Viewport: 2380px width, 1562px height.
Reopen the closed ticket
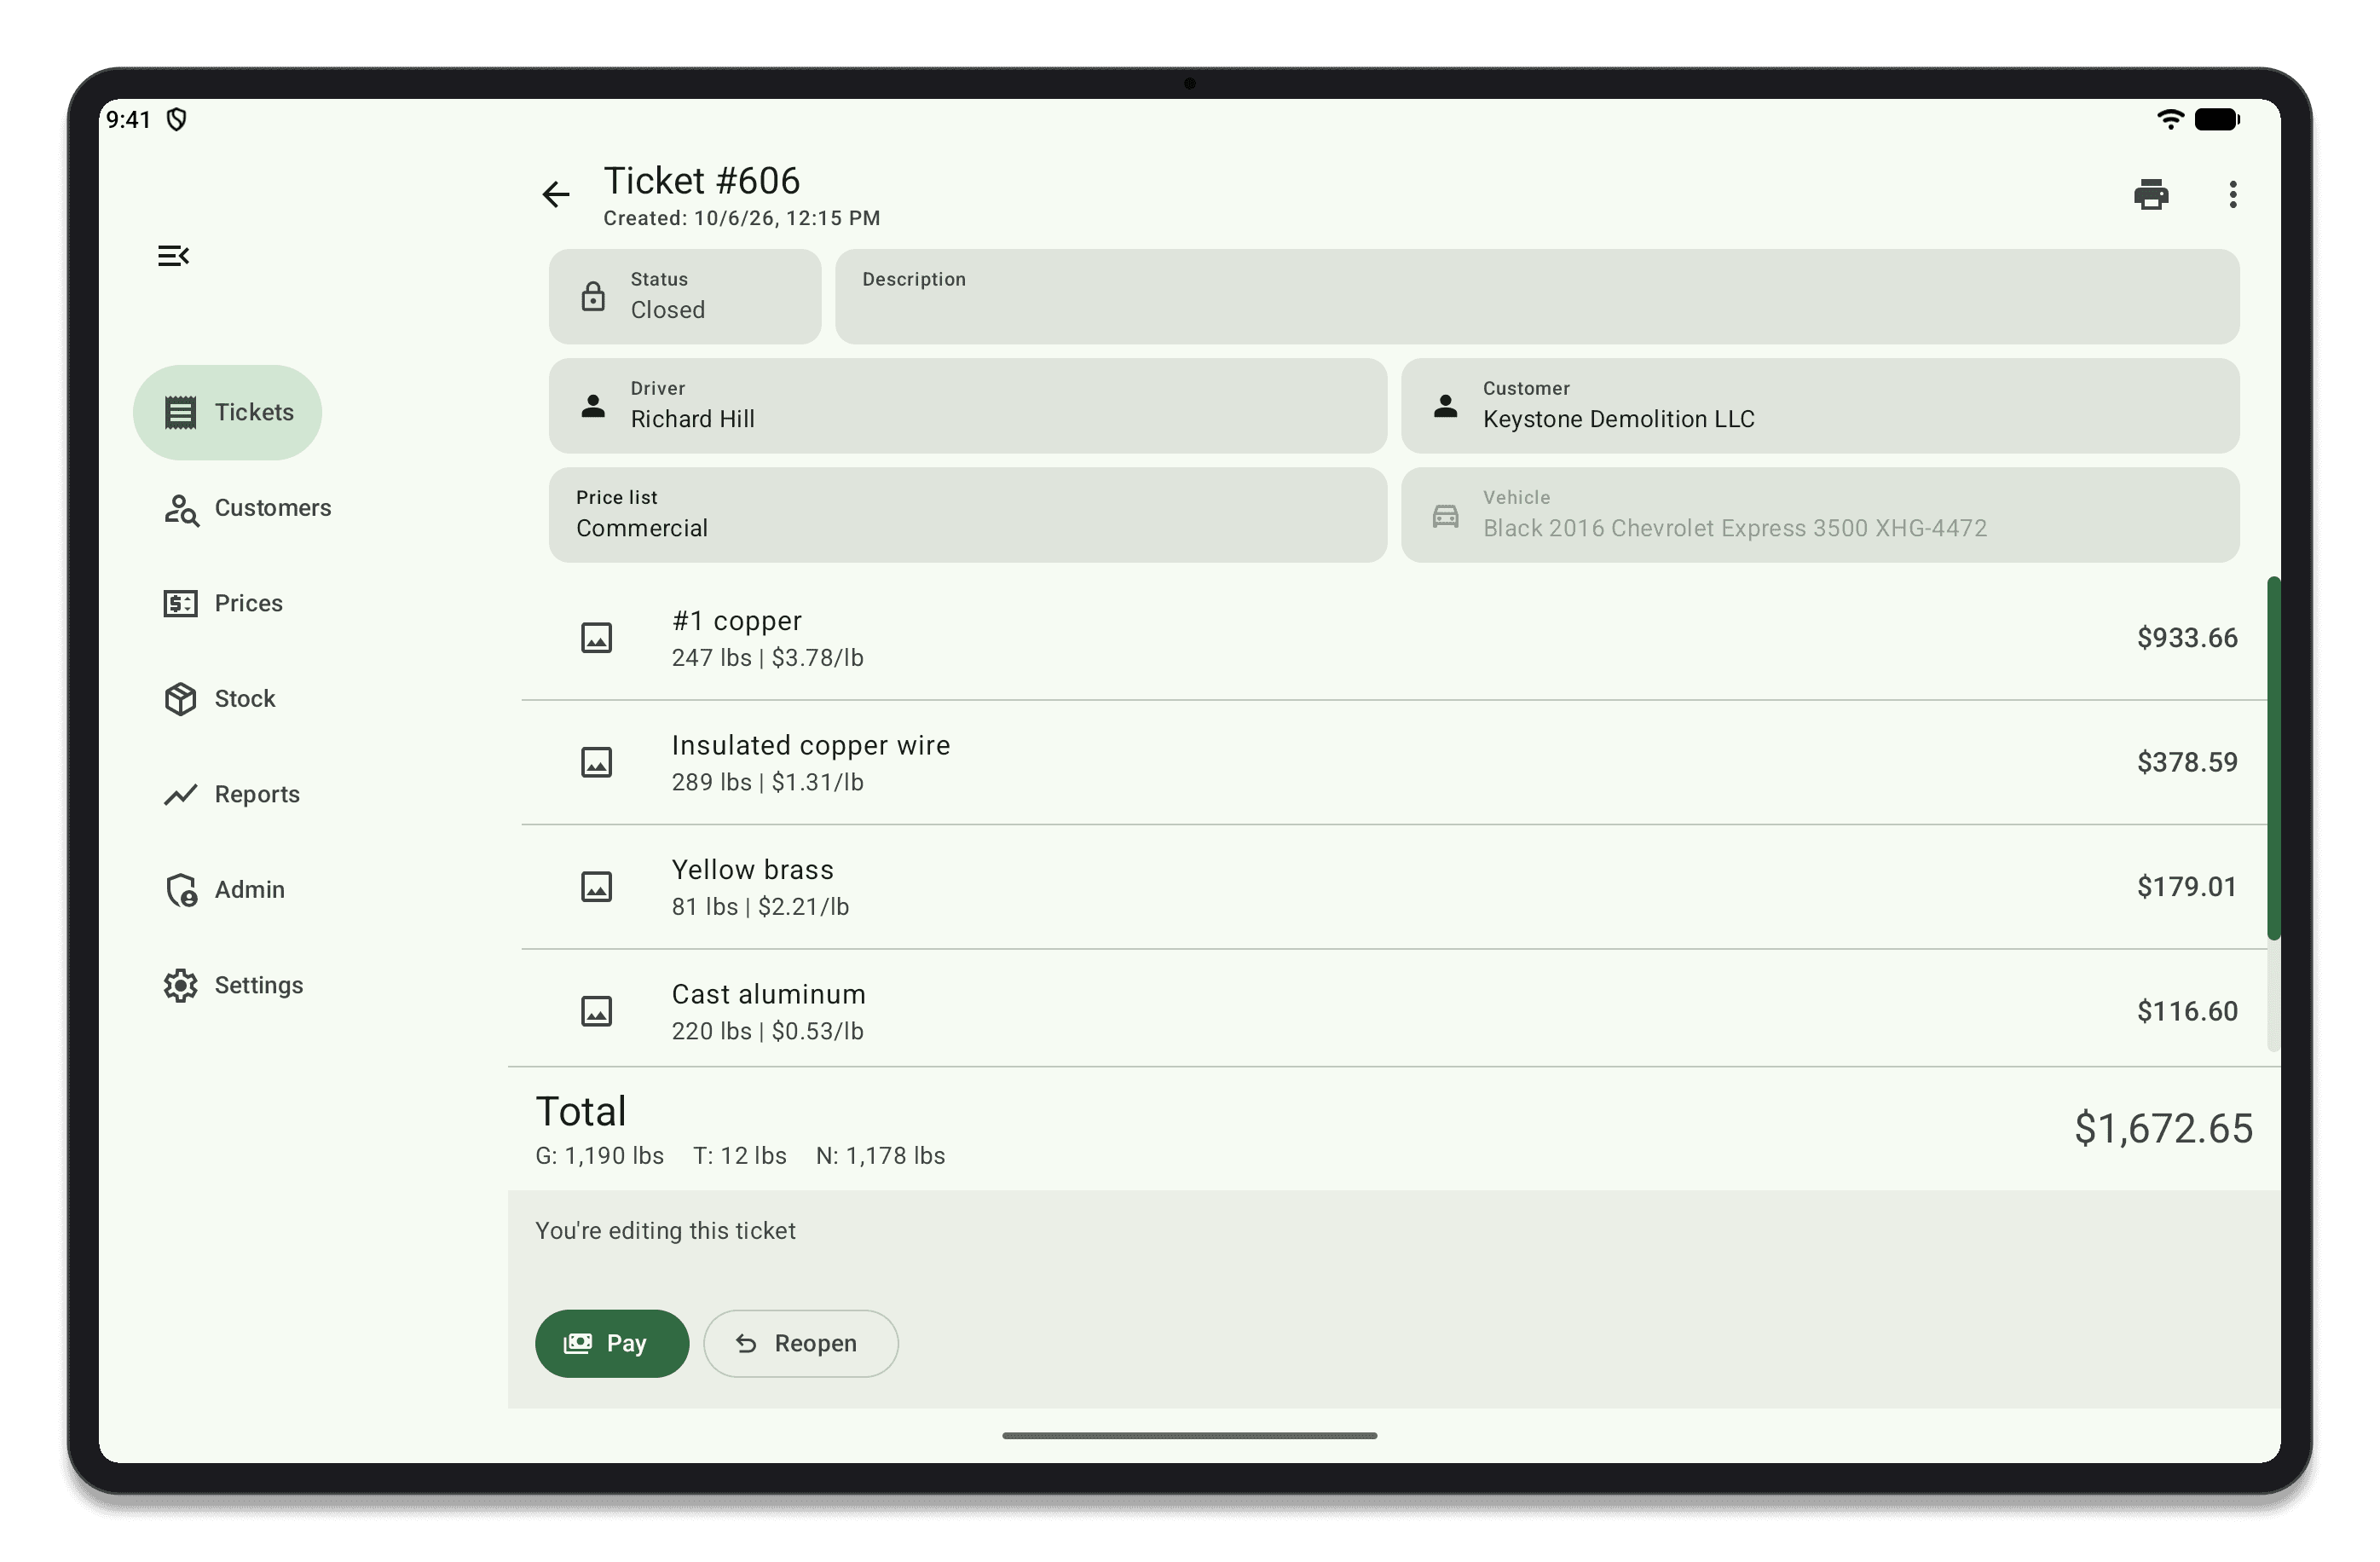(800, 1343)
